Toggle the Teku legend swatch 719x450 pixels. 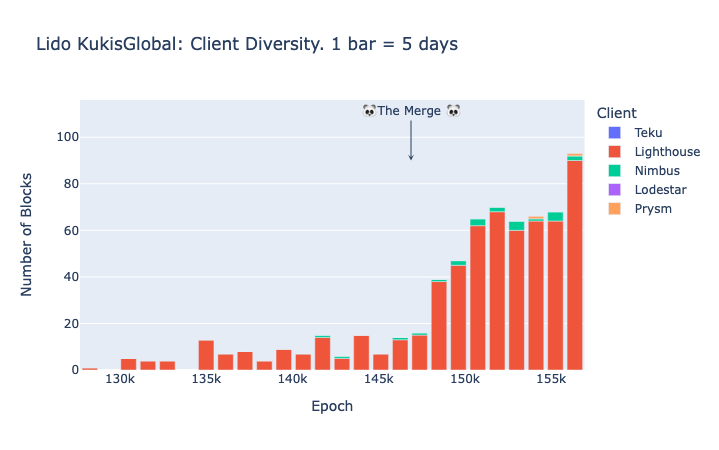[x=614, y=133]
